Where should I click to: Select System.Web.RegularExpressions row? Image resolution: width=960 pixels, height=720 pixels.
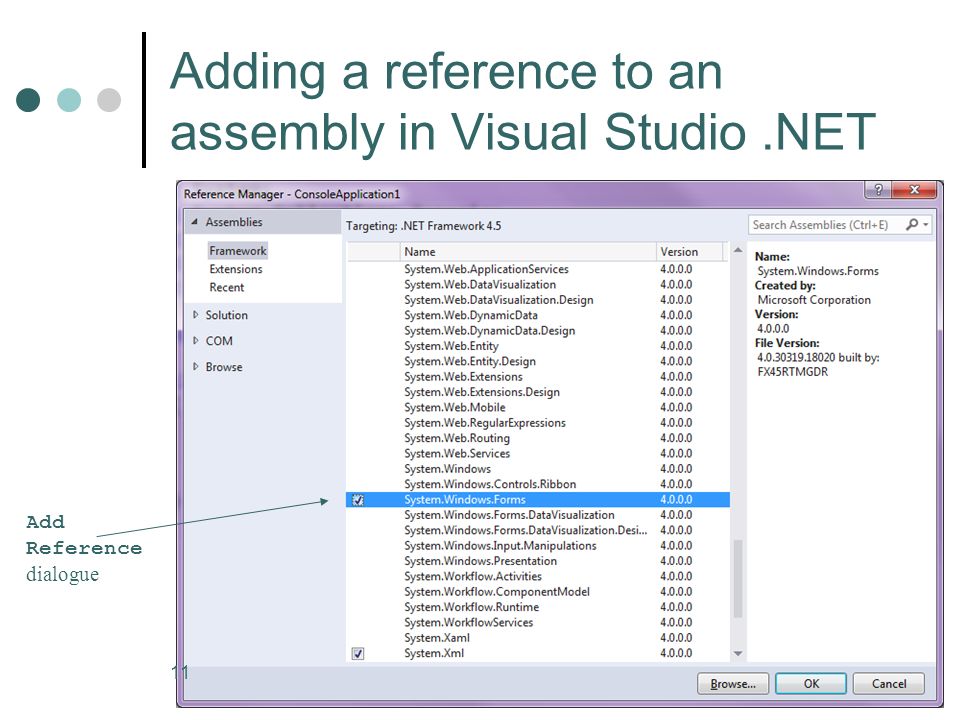point(538,422)
